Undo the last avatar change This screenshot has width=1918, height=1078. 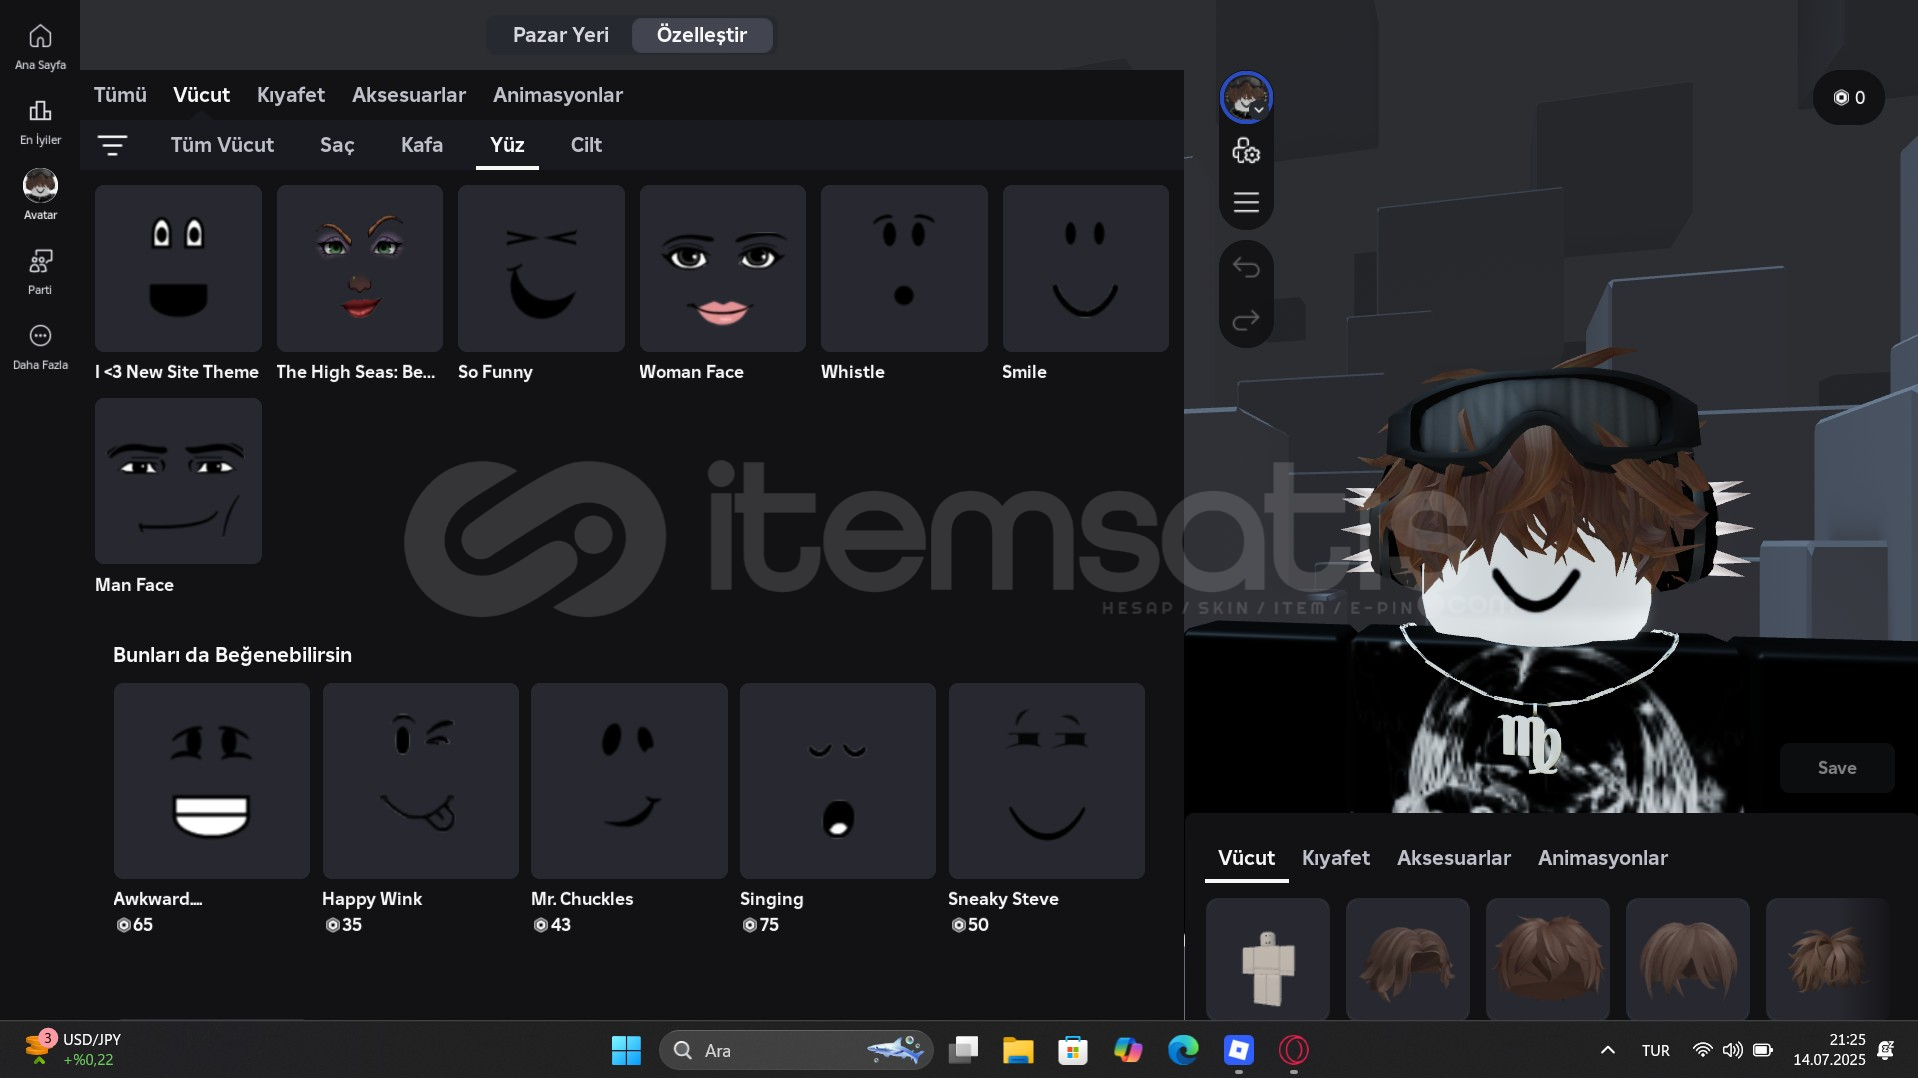(1246, 267)
